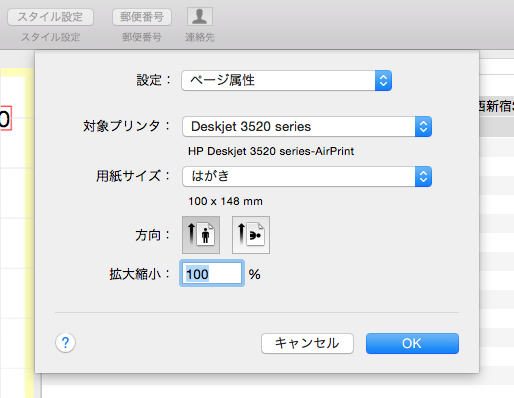
Task: Click the blue arrows on the printer popup
Action: tap(423, 127)
